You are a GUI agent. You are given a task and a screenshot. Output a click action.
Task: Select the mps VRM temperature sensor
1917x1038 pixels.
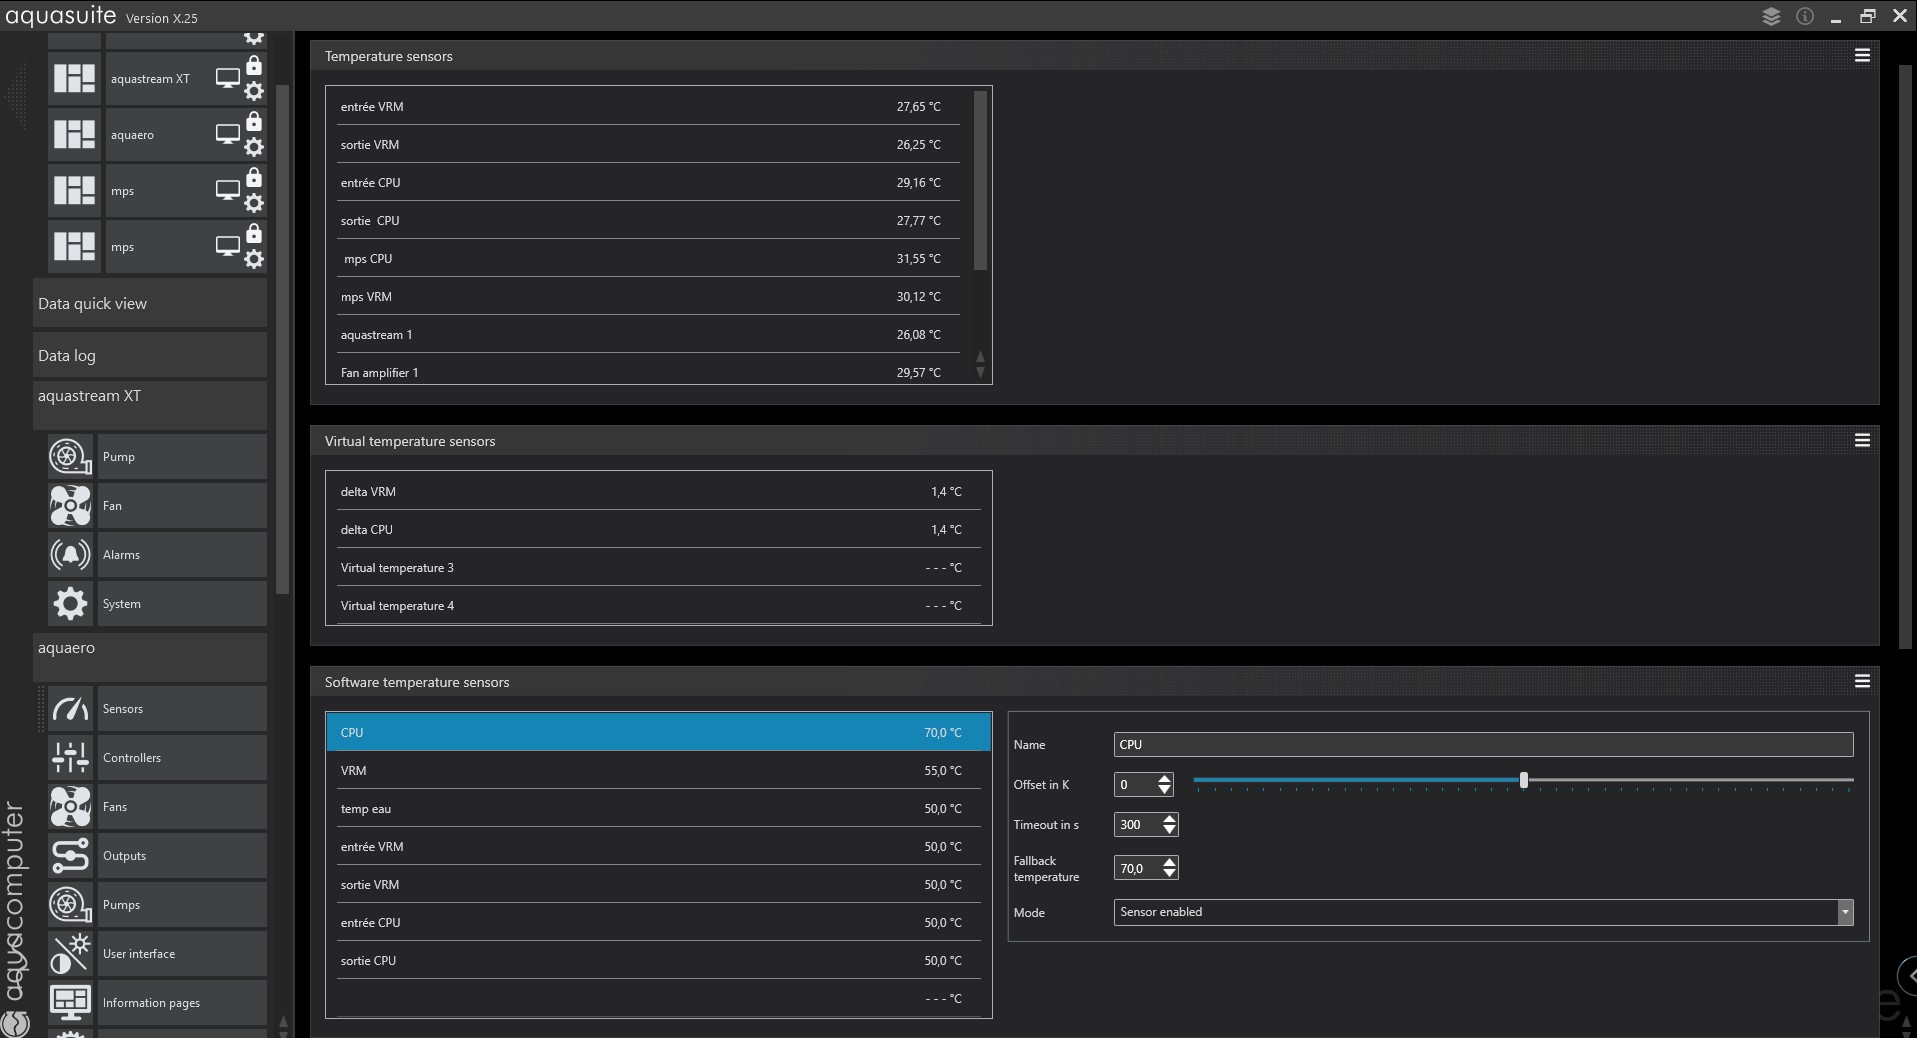(x=648, y=297)
